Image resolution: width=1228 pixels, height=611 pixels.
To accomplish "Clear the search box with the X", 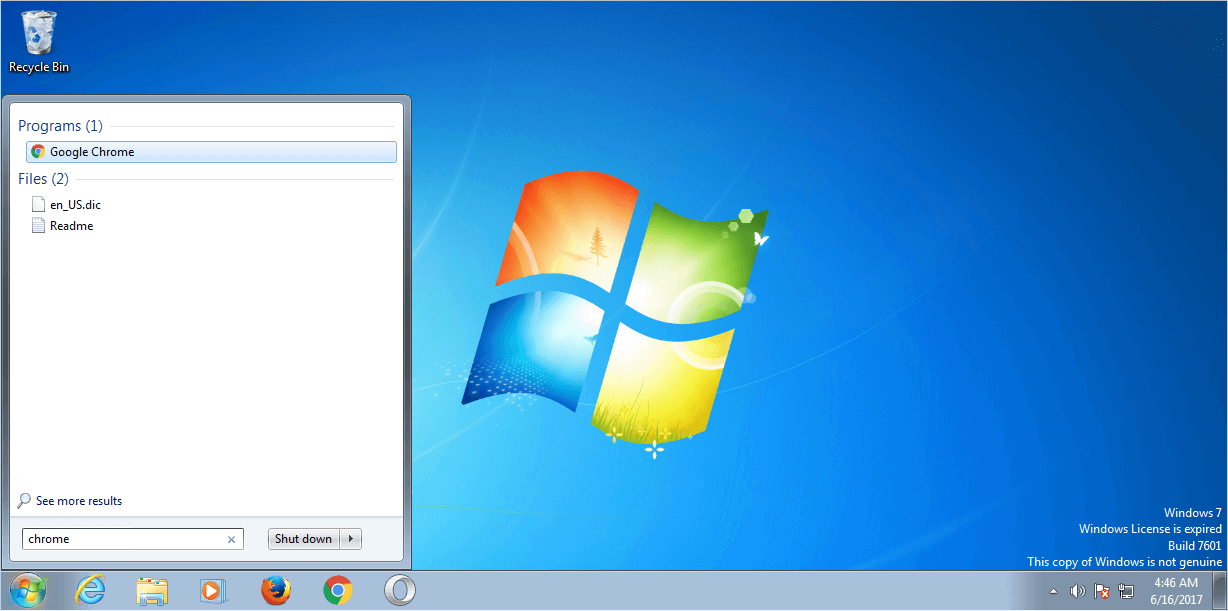I will [x=231, y=540].
